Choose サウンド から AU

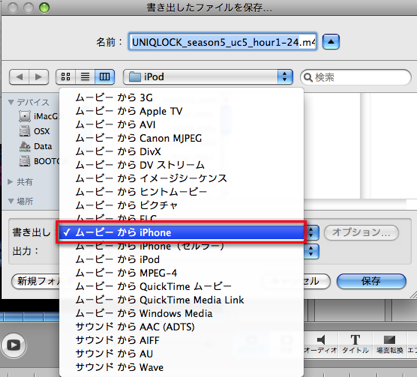(x=181, y=354)
